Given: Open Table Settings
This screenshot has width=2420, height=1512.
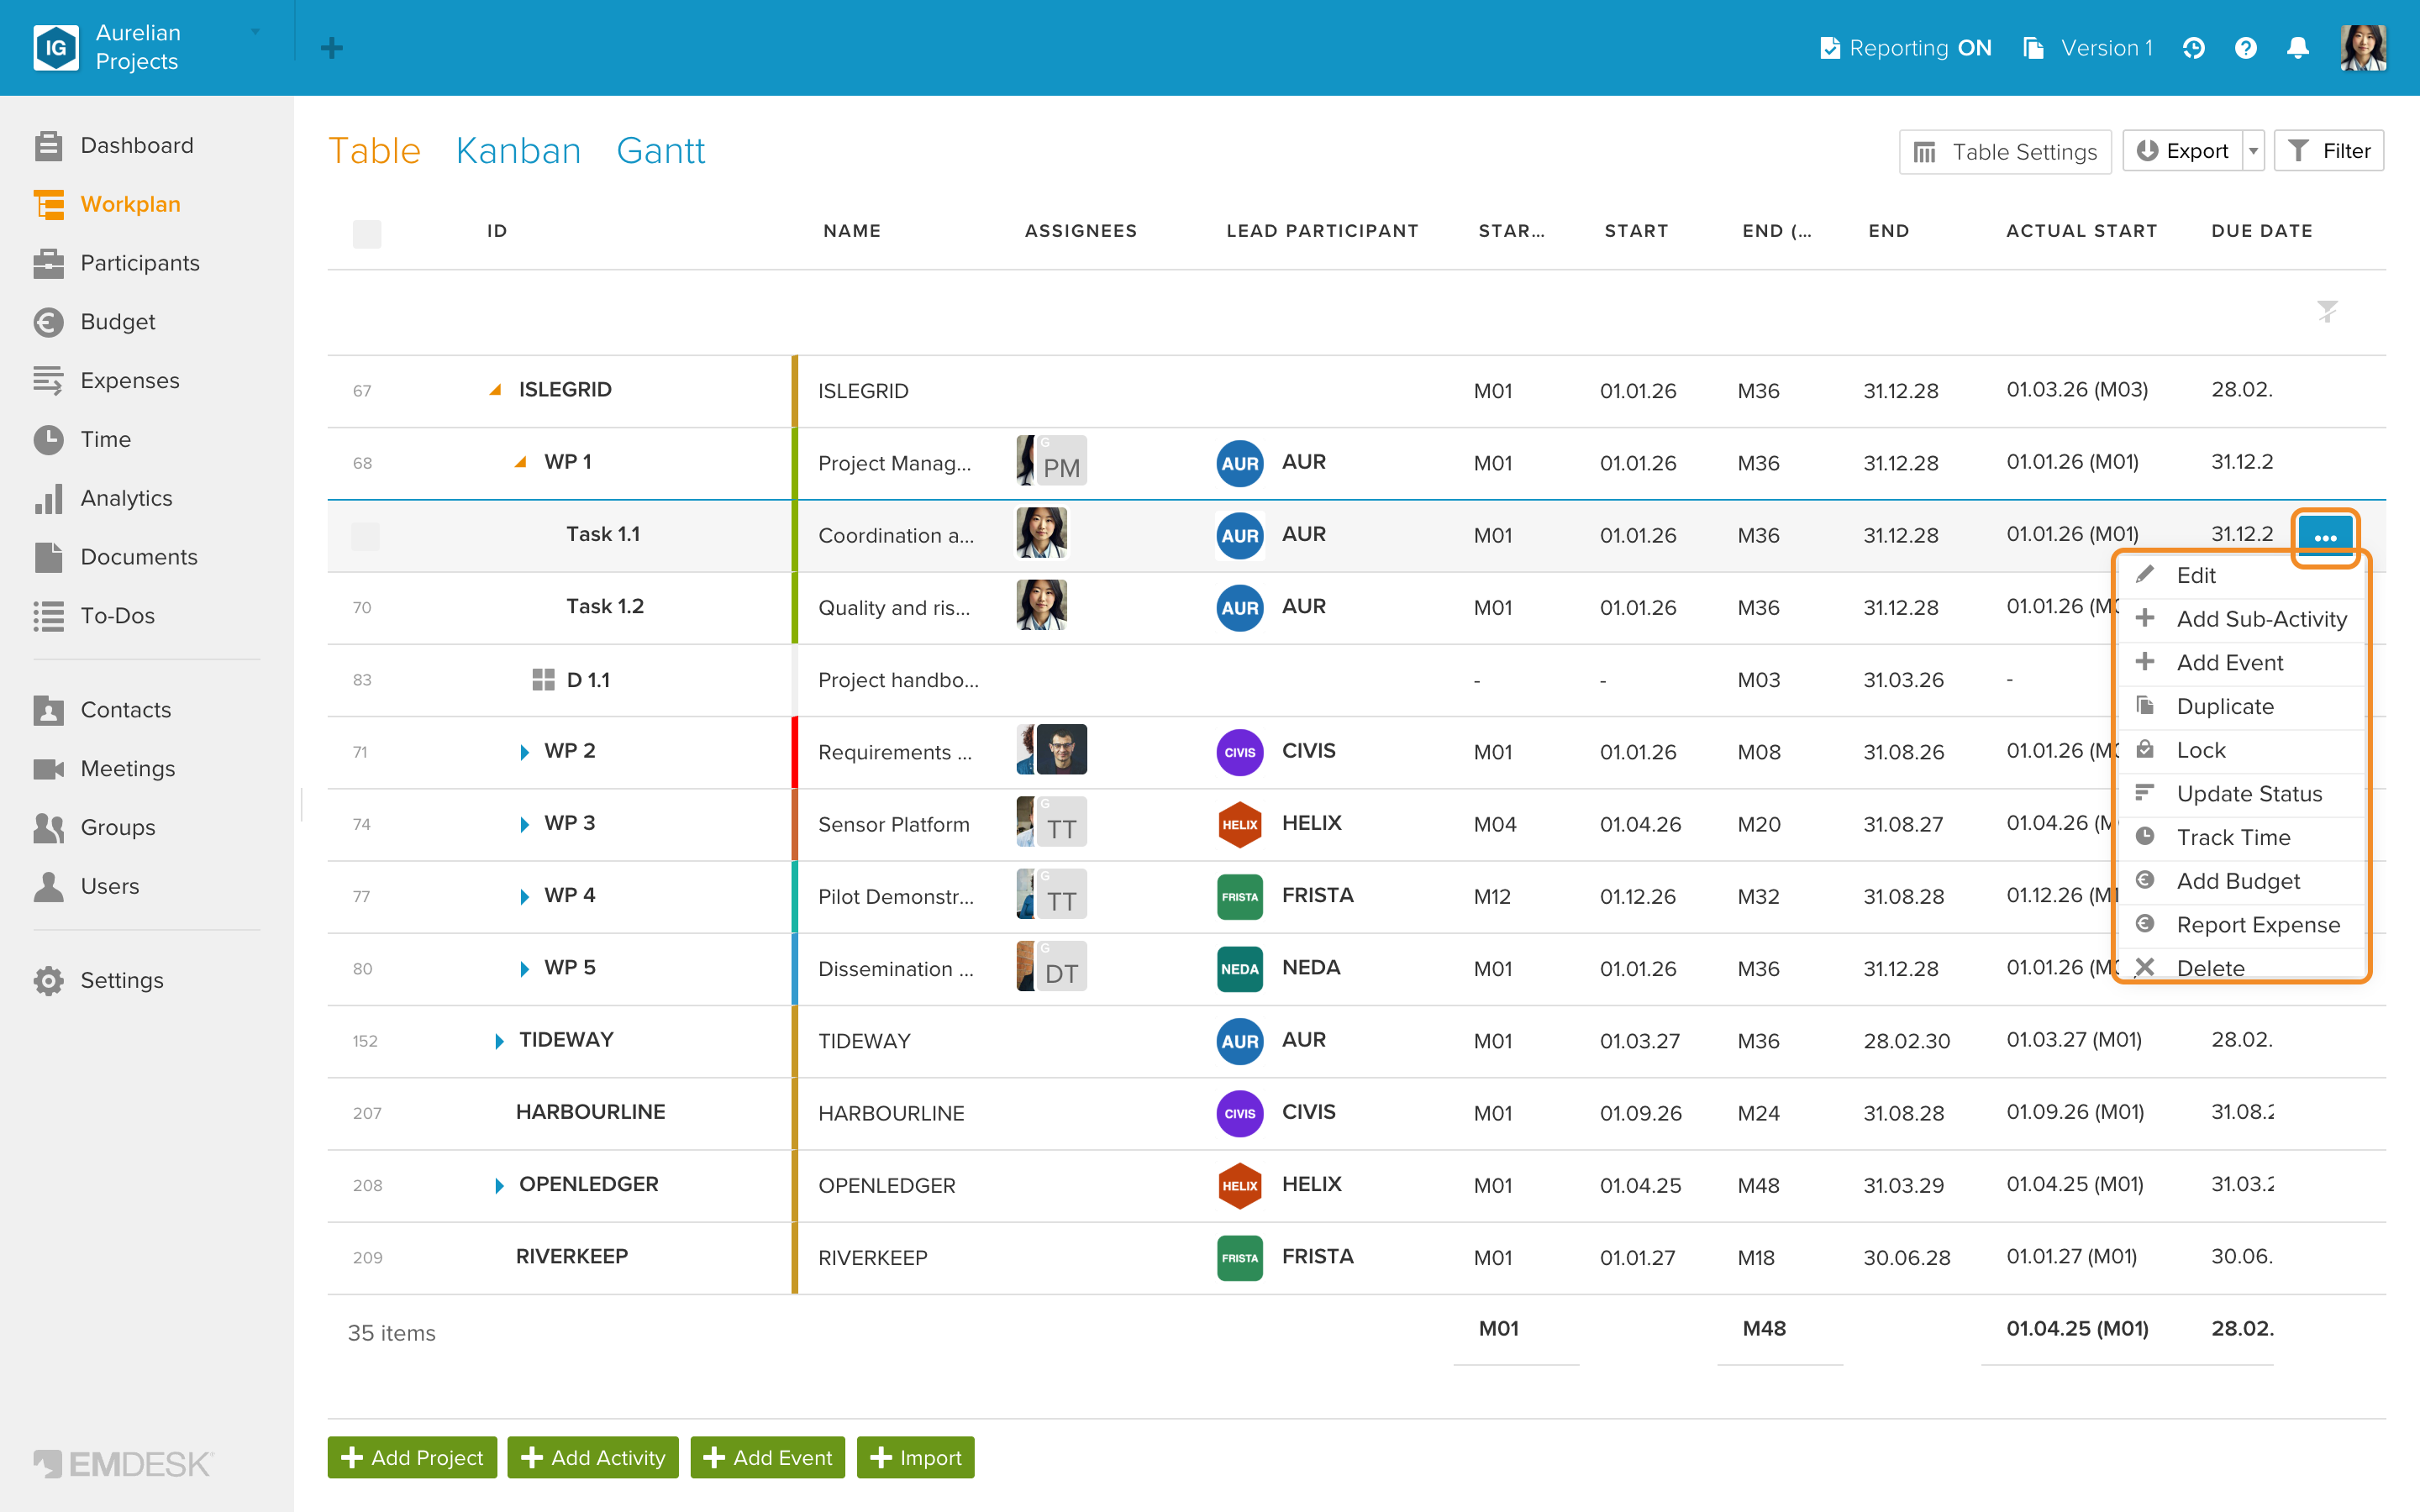Looking at the screenshot, I should coord(2005,151).
